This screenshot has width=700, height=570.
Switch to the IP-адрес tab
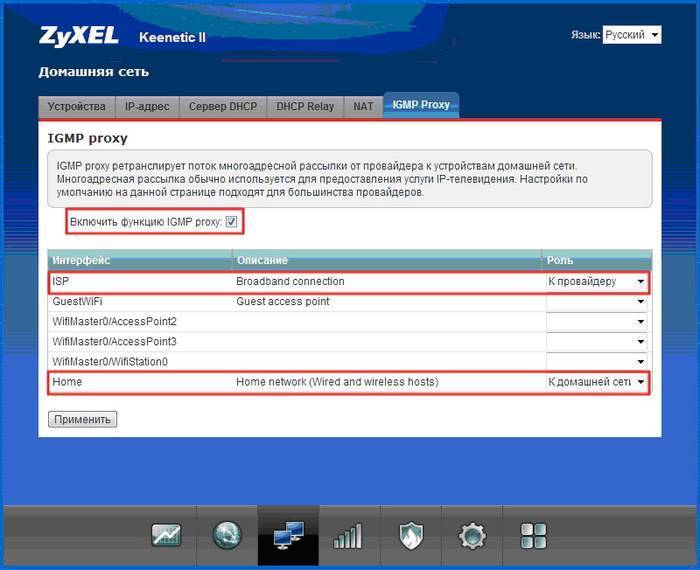point(147,107)
